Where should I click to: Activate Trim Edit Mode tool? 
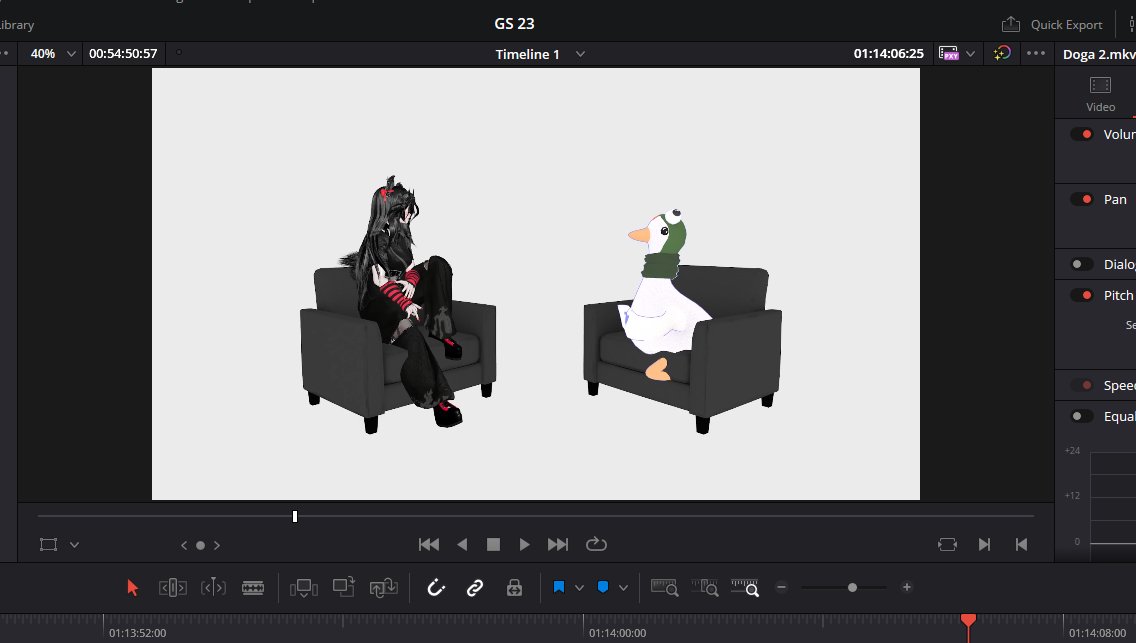(172, 587)
